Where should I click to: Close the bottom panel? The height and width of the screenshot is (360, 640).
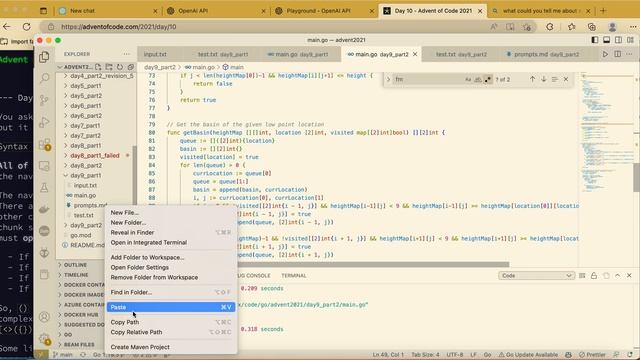pos(629,276)
